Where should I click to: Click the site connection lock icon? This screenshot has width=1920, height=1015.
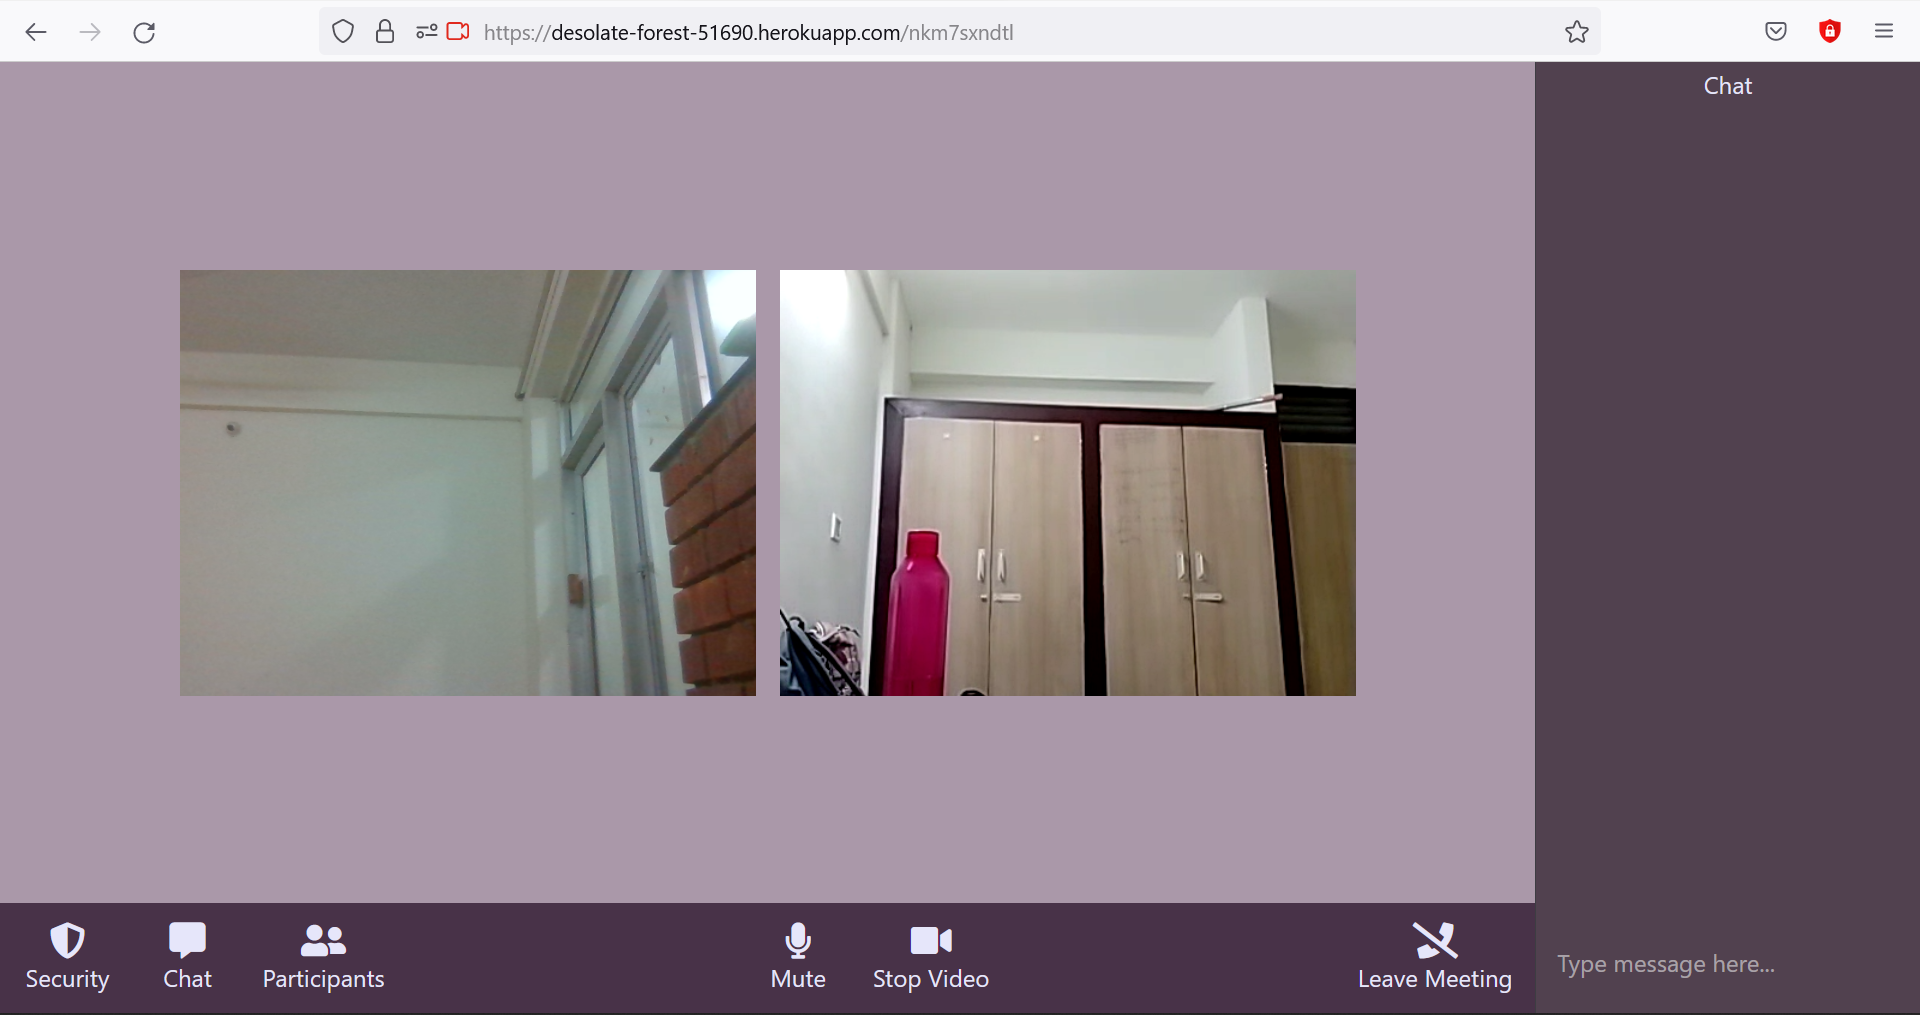tap(385, 31)
